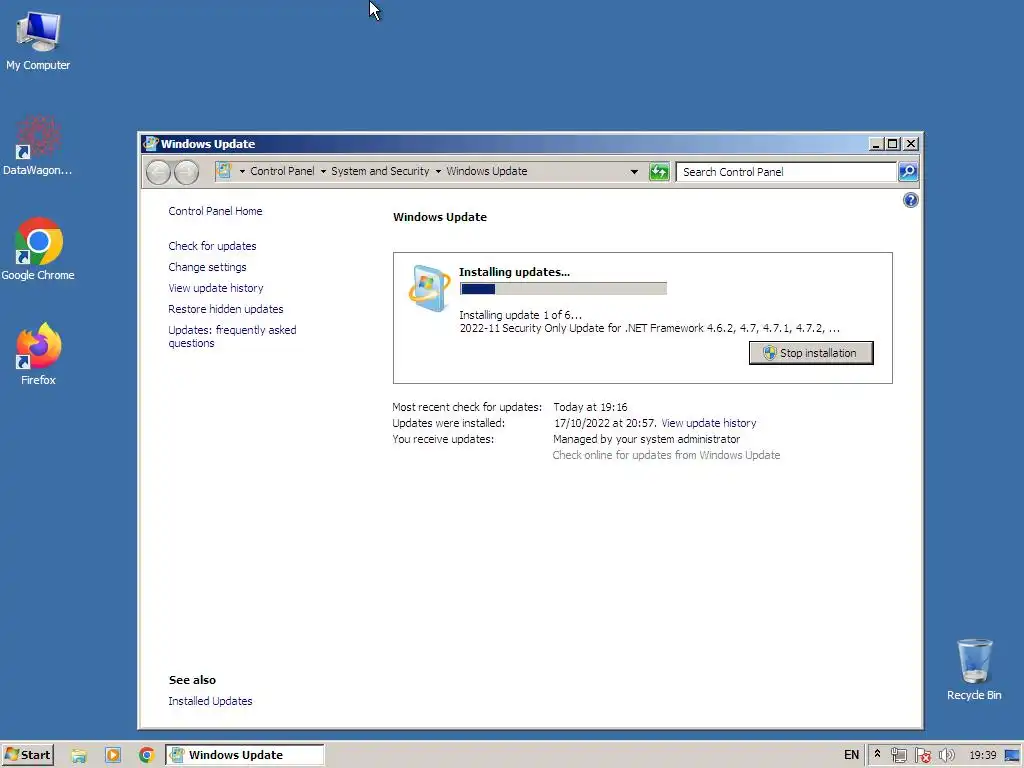Expand the dropdown after System and Security
1024x768 pixels.
point(438,171)
